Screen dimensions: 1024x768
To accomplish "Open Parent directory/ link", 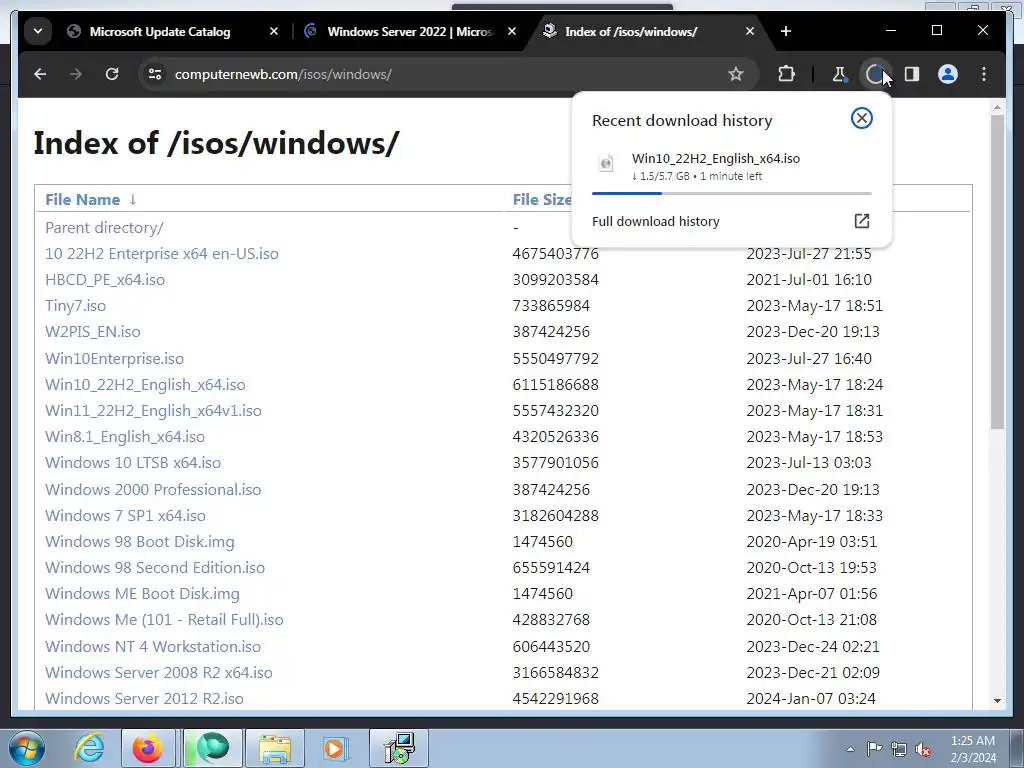I will pos(104,228).
